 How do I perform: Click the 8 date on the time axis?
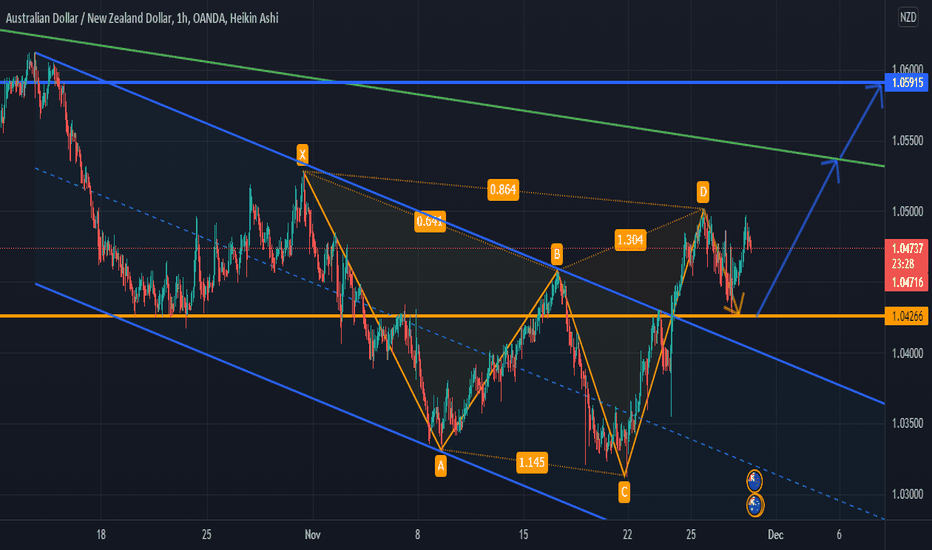pos(417,535)
